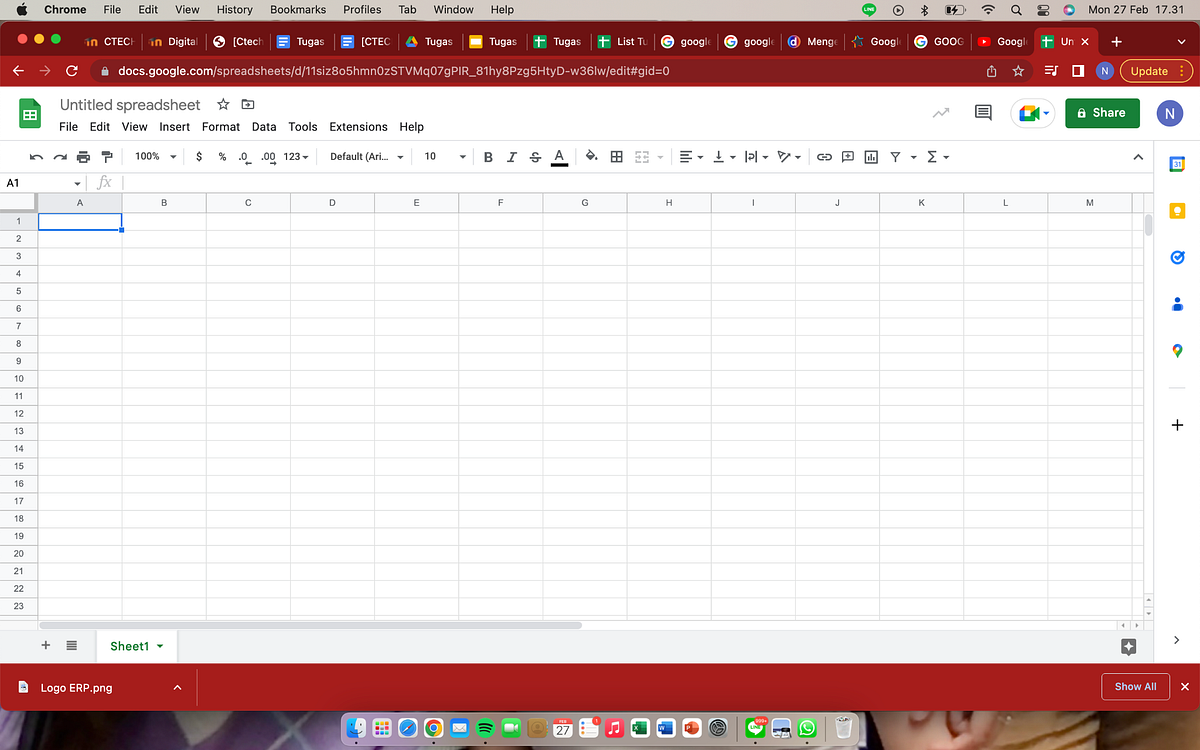Format selection as currency
This screenshot has width=1200, height=750.
[198, 157]
